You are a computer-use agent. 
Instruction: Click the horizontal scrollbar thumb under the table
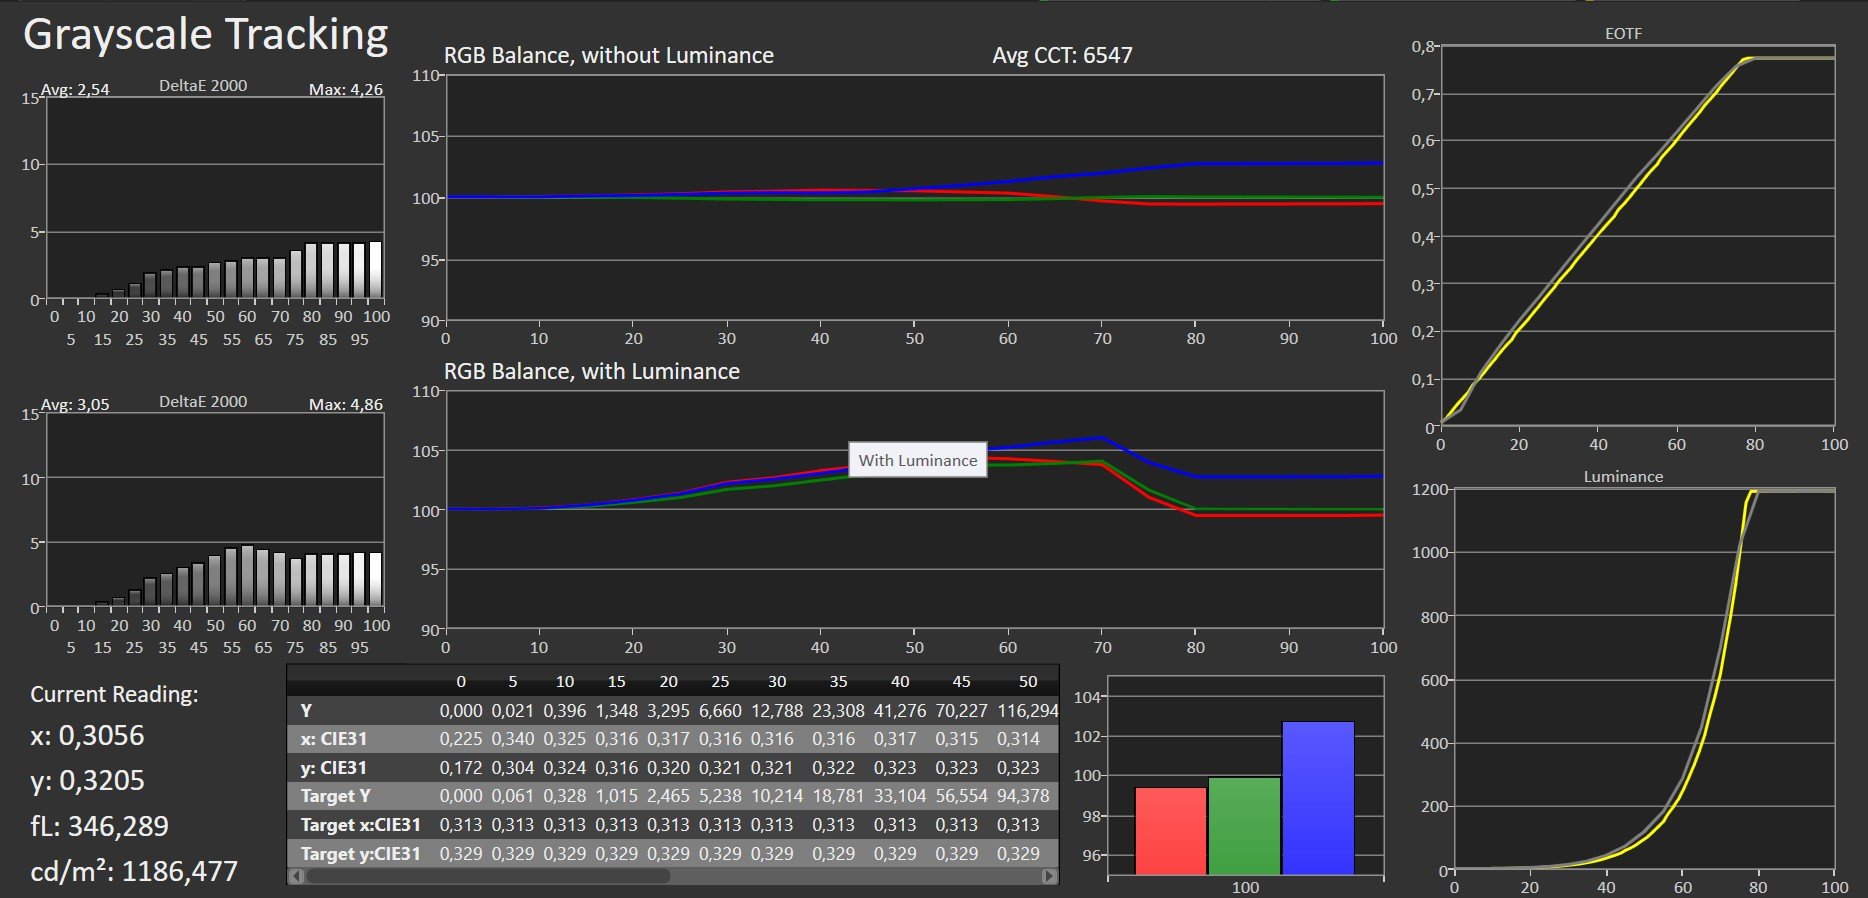point(488,876)
